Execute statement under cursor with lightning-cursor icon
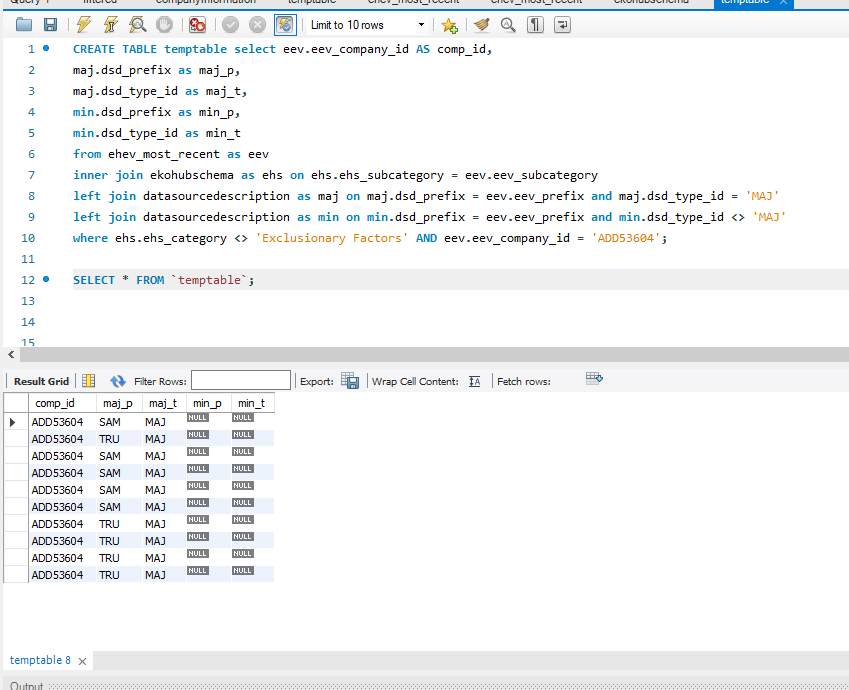This screenshot has width=849, height=690. click(x=110, y=24)
